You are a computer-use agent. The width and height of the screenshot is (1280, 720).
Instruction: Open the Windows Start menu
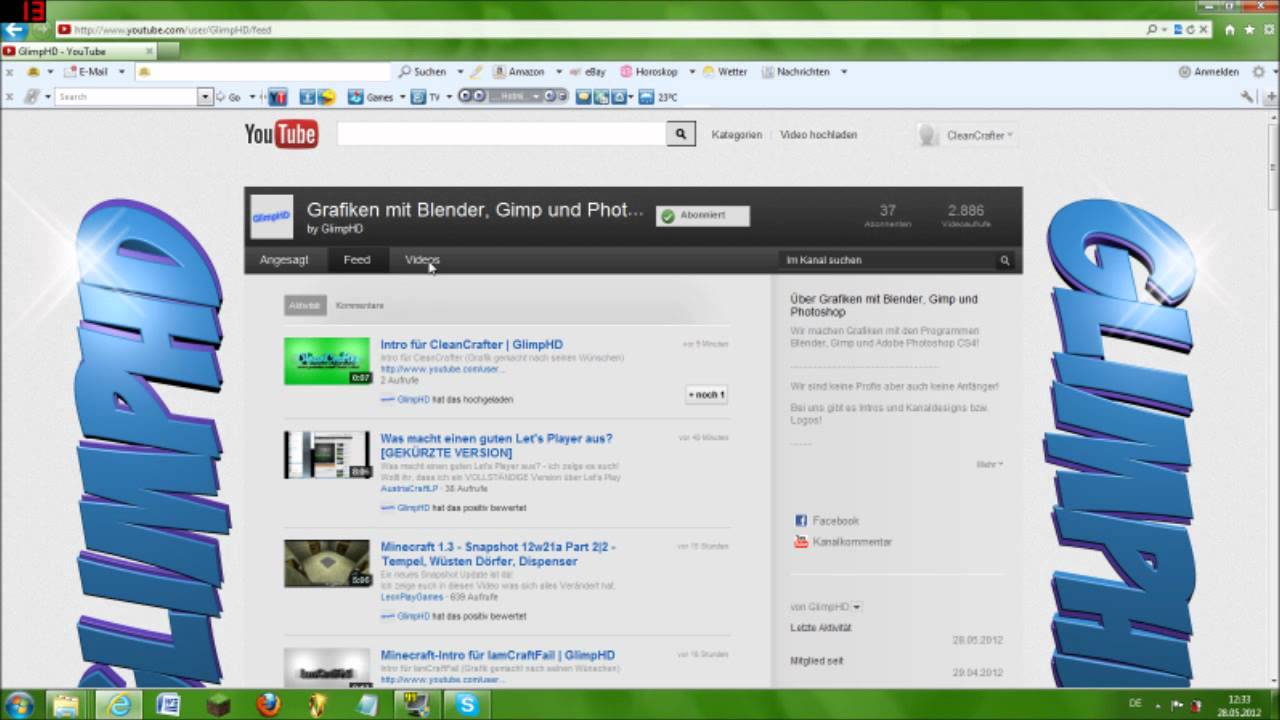pyautogui.click(x=19, y=705)
